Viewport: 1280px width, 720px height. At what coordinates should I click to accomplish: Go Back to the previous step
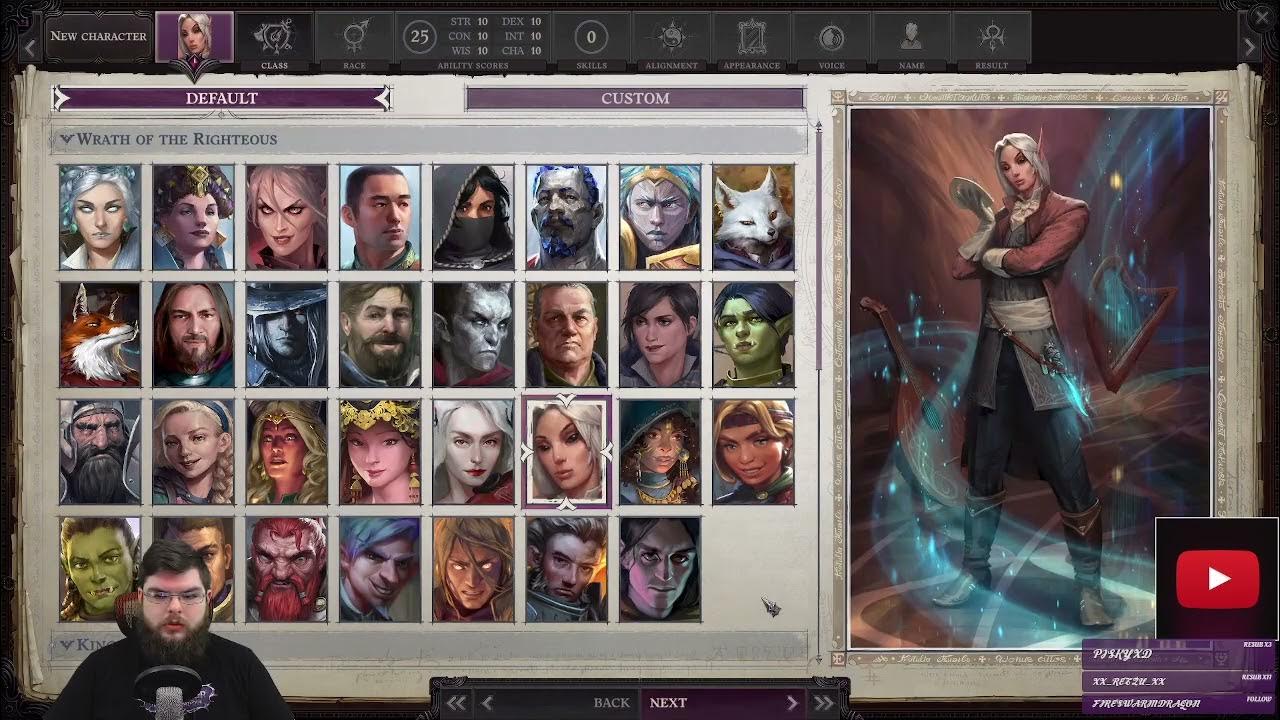(611, 703)
